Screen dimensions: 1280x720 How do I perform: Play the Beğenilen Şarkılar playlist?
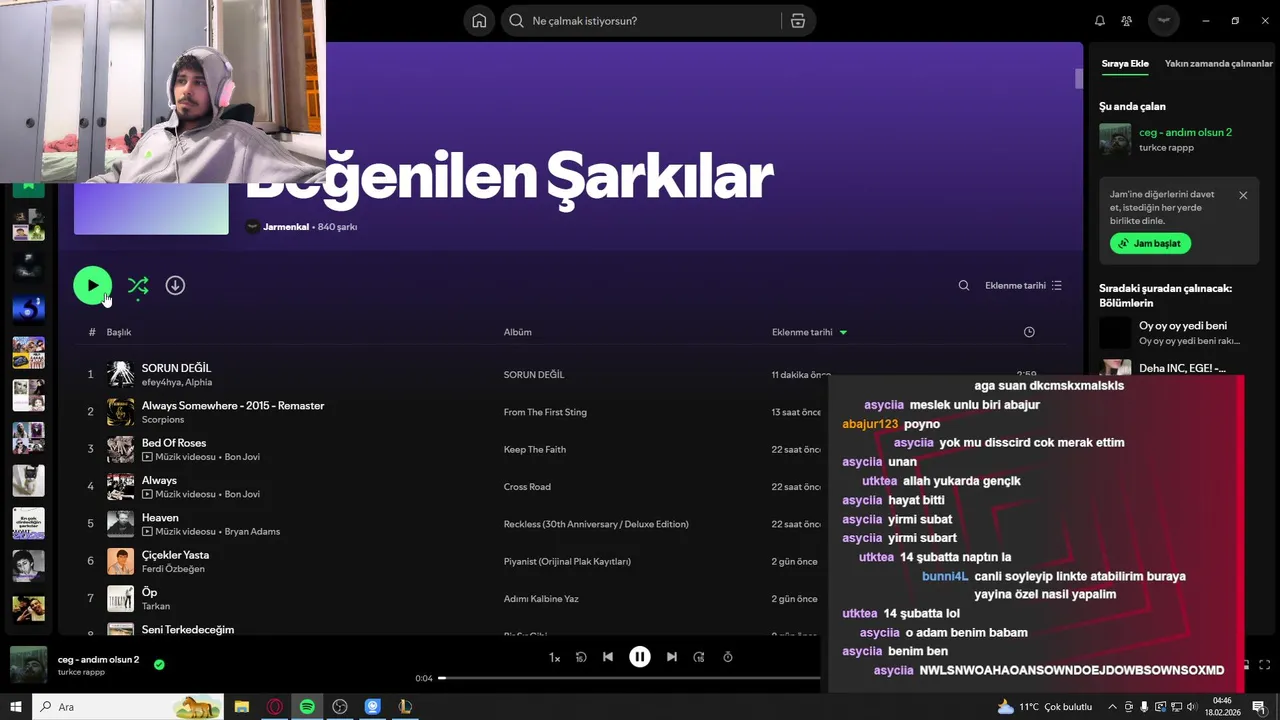tap(92, 285)
